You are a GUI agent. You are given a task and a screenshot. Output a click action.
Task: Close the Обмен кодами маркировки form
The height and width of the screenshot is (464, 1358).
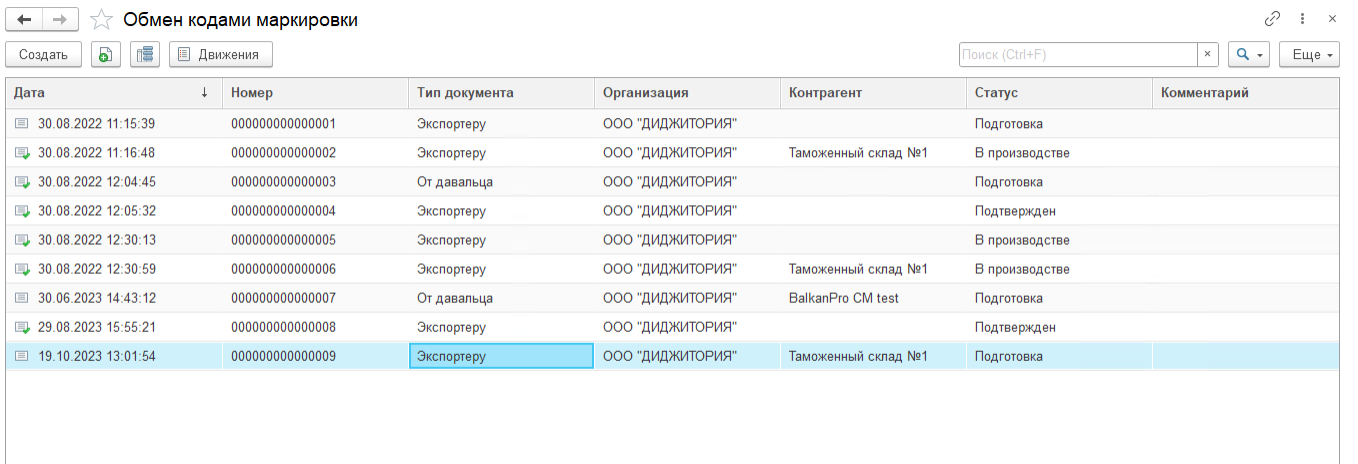point(1332,19)
